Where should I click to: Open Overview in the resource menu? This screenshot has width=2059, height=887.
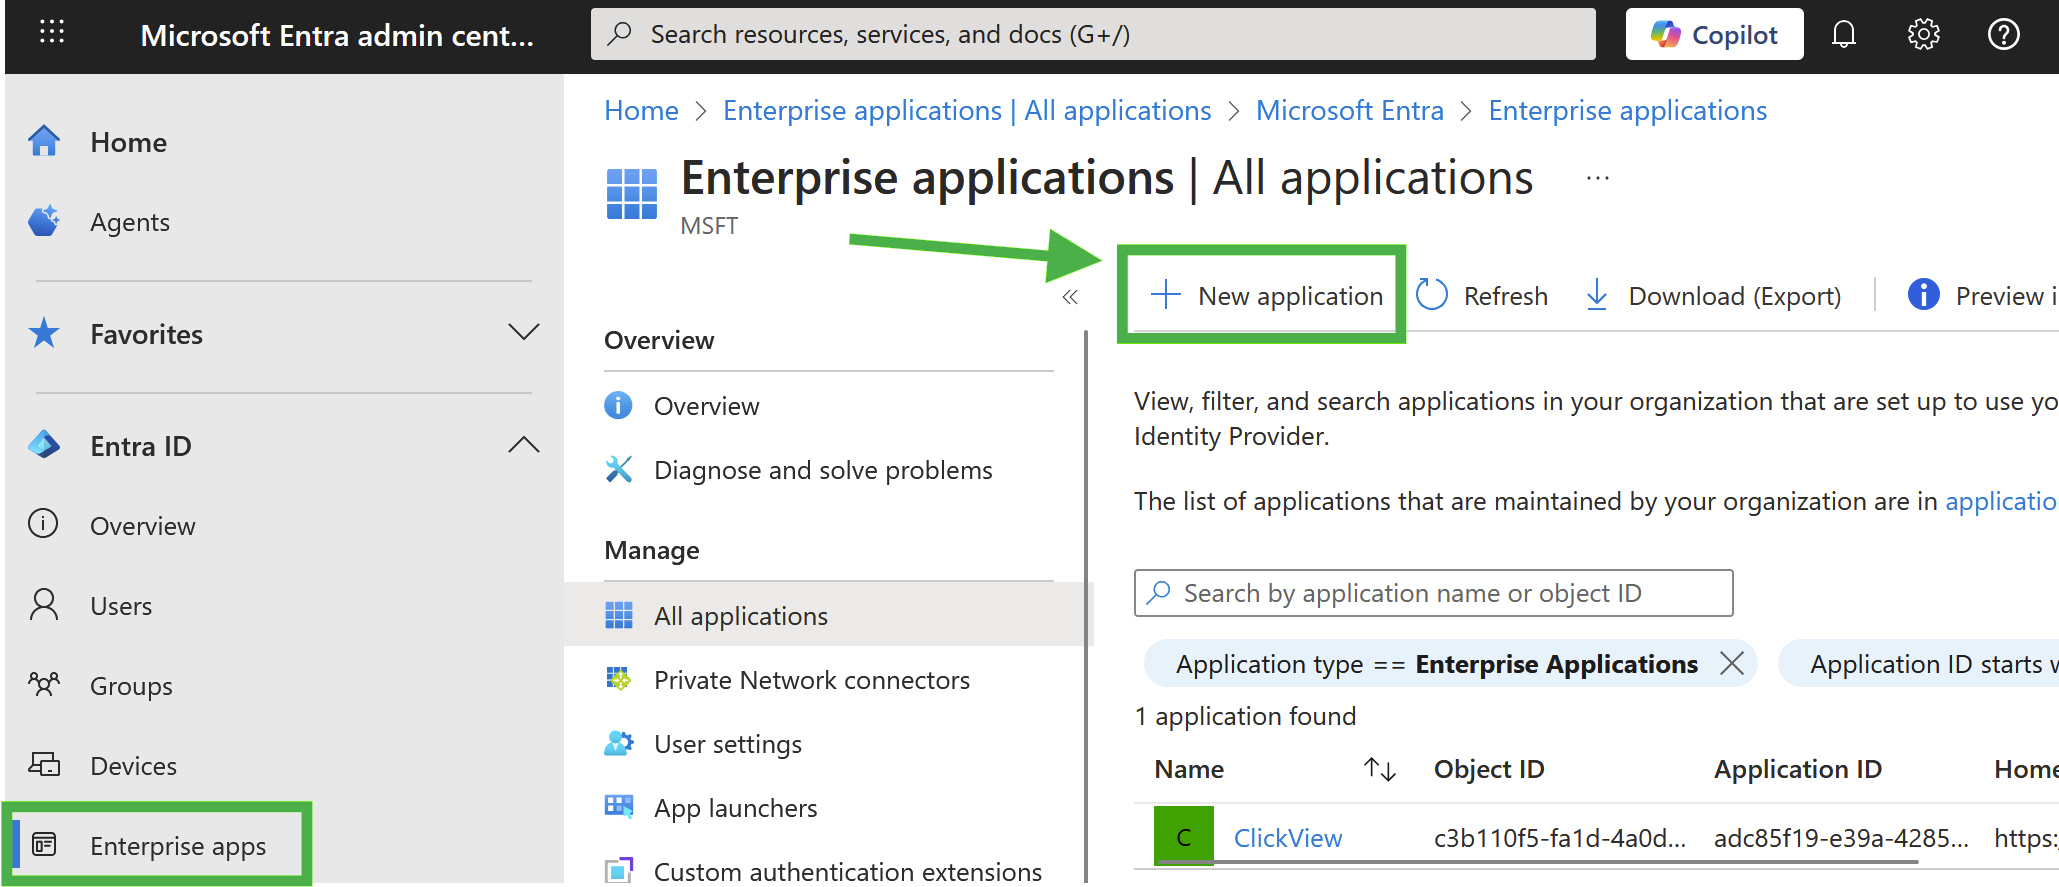point(706,406)
